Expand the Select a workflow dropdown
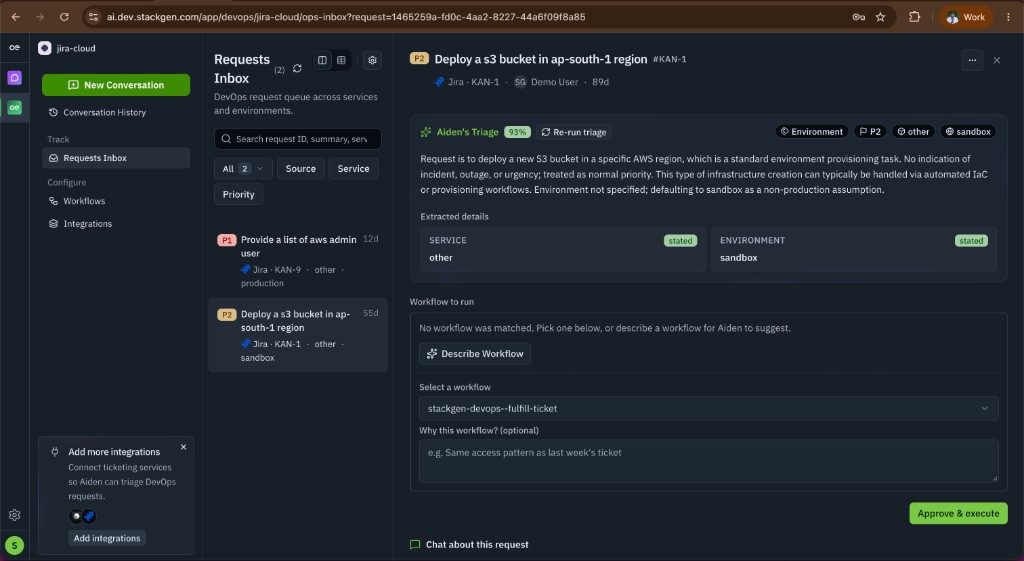Image resolution: width=1024 pixels, height=561 pixels. (709, 409)
